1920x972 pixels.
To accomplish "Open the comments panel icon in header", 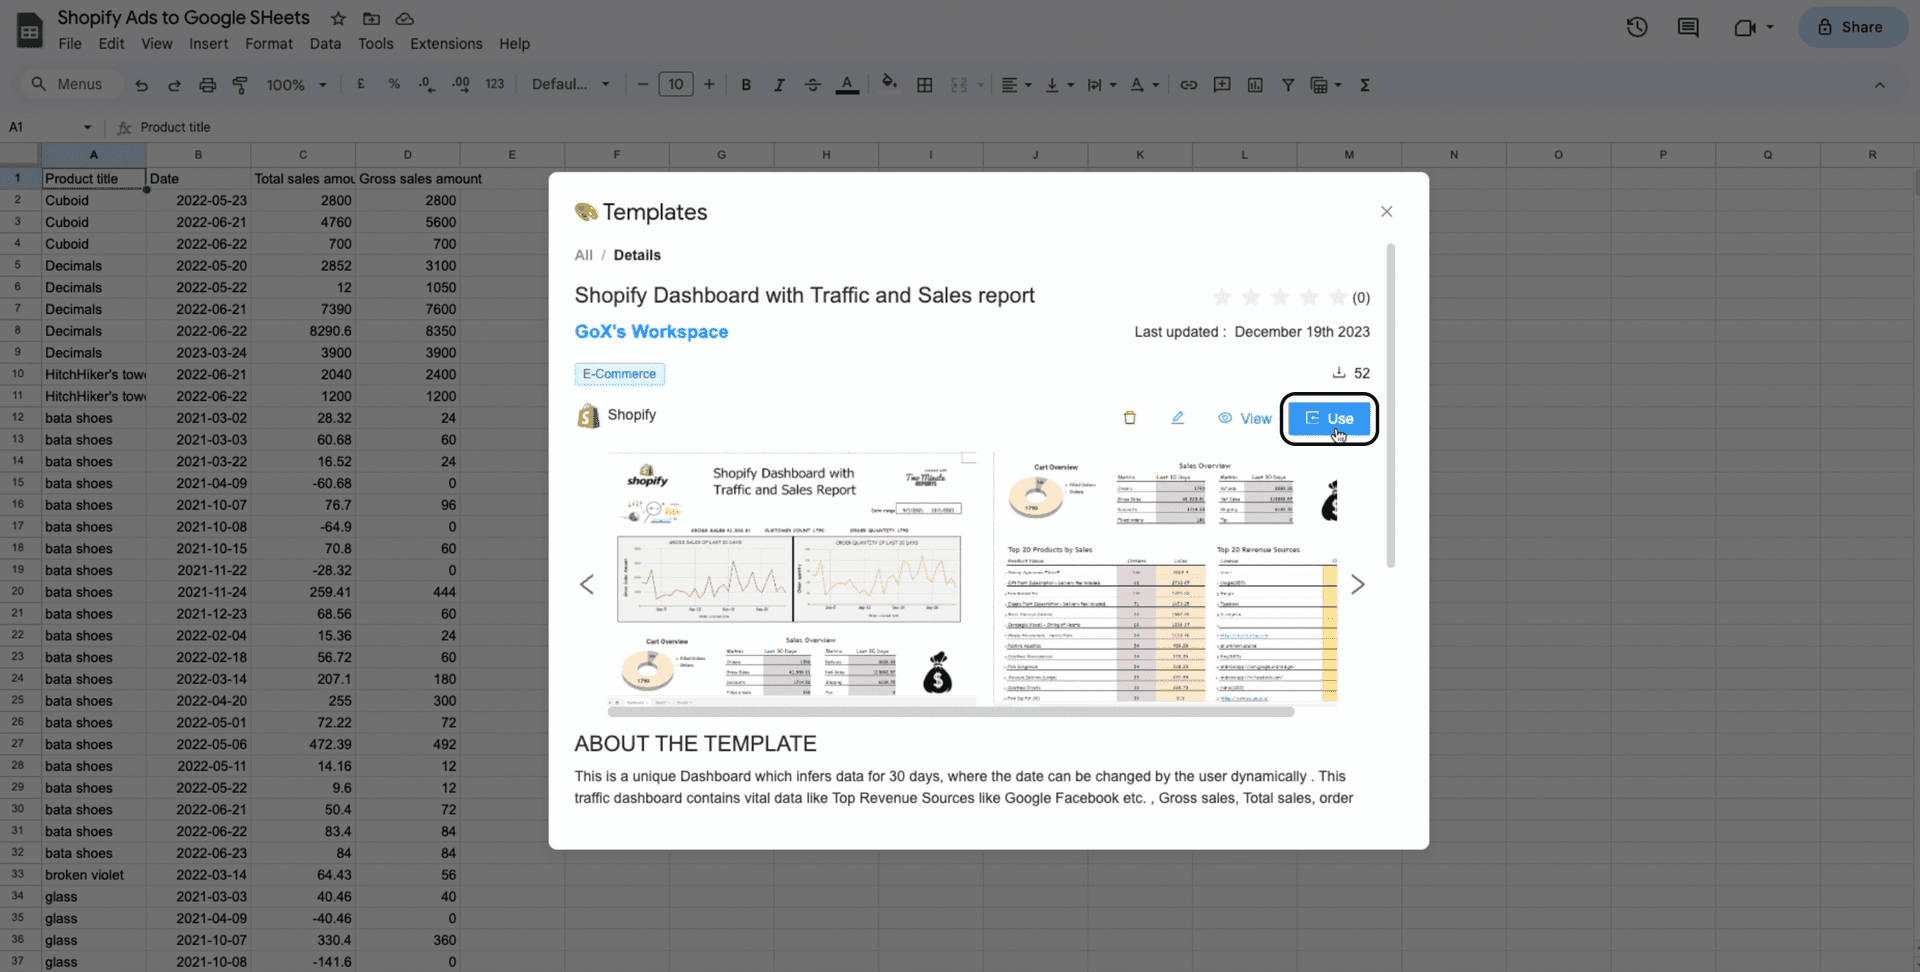I will (1688, 27).
